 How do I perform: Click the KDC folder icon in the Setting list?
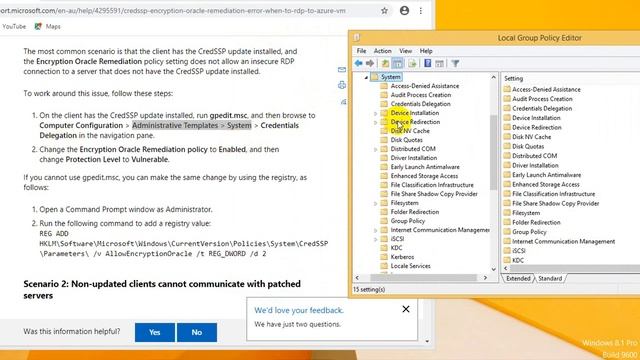coord(507,260)
